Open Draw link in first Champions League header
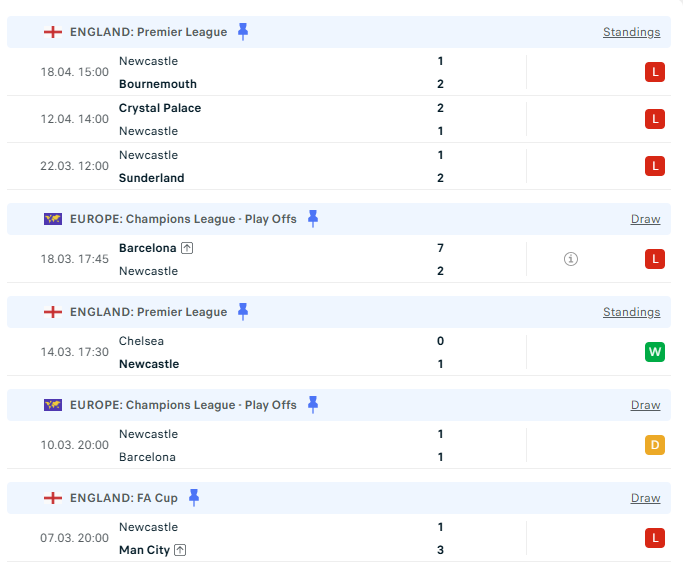The height and width of the screenshot is (563, 683). [645, 219]
